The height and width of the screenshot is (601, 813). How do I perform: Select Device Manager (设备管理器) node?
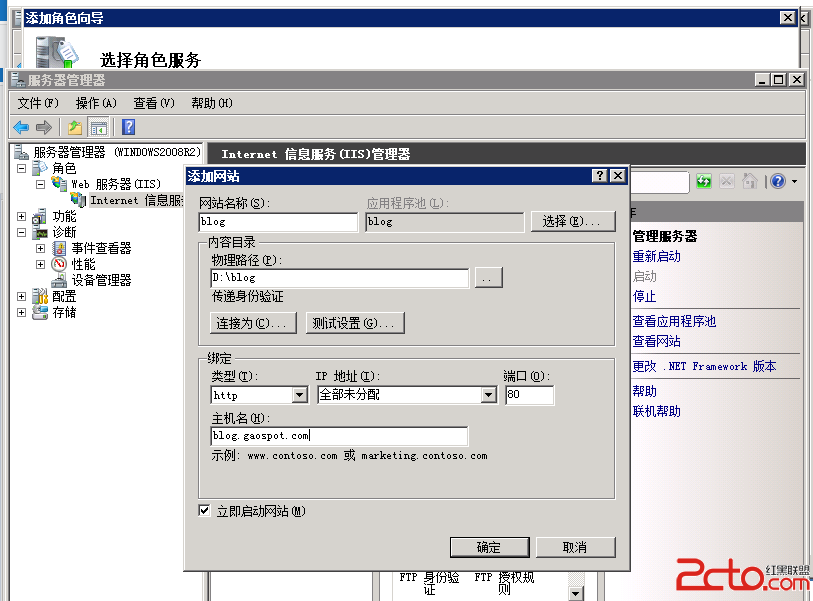pyautogui.click(x=101, y=281)
